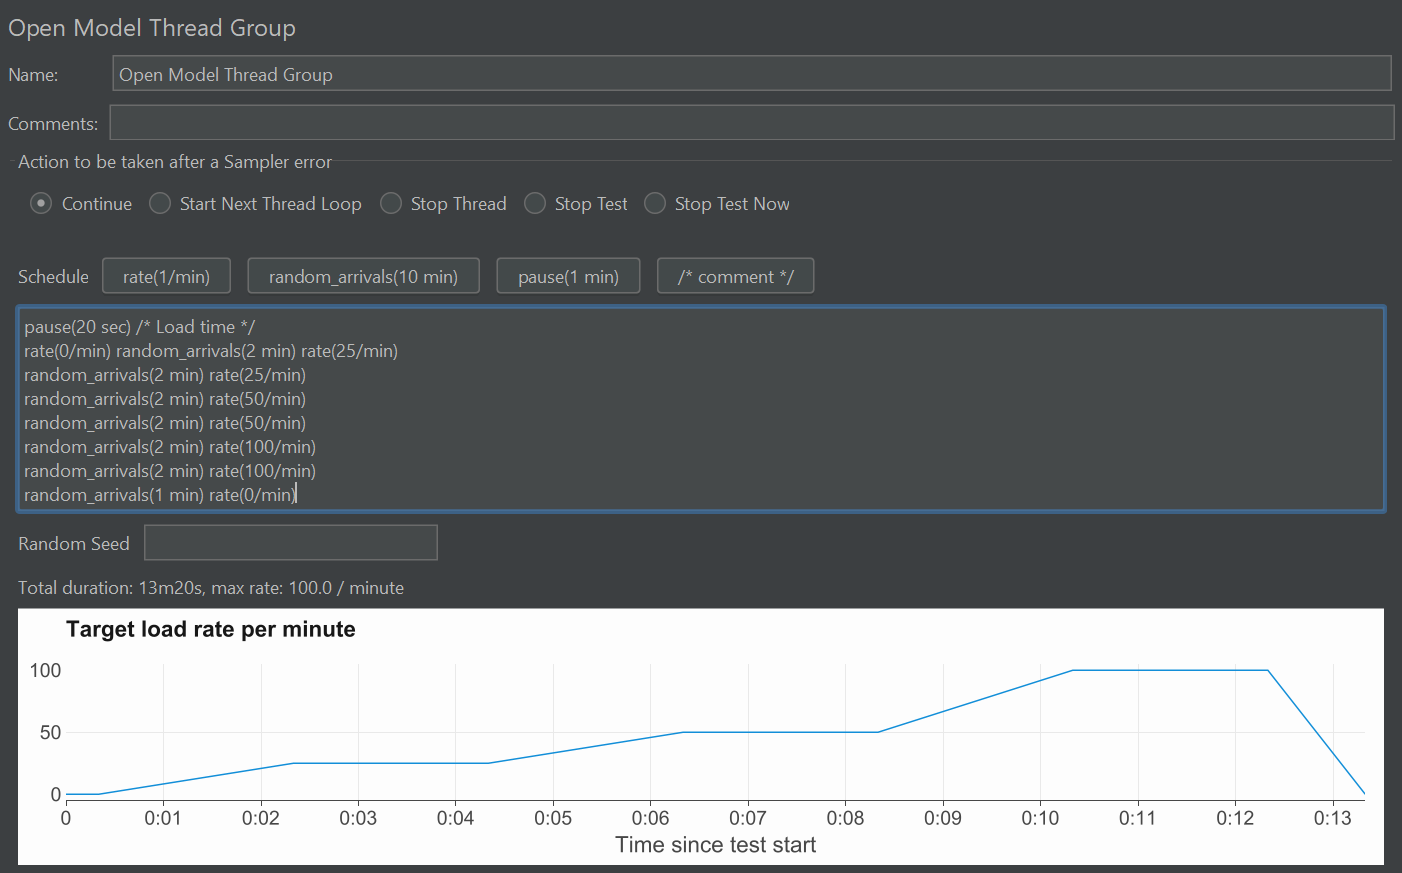Place cursor in line starting with rate(0/min)
This screenshot has height=873, width=1402.
(x=210, y=351)
